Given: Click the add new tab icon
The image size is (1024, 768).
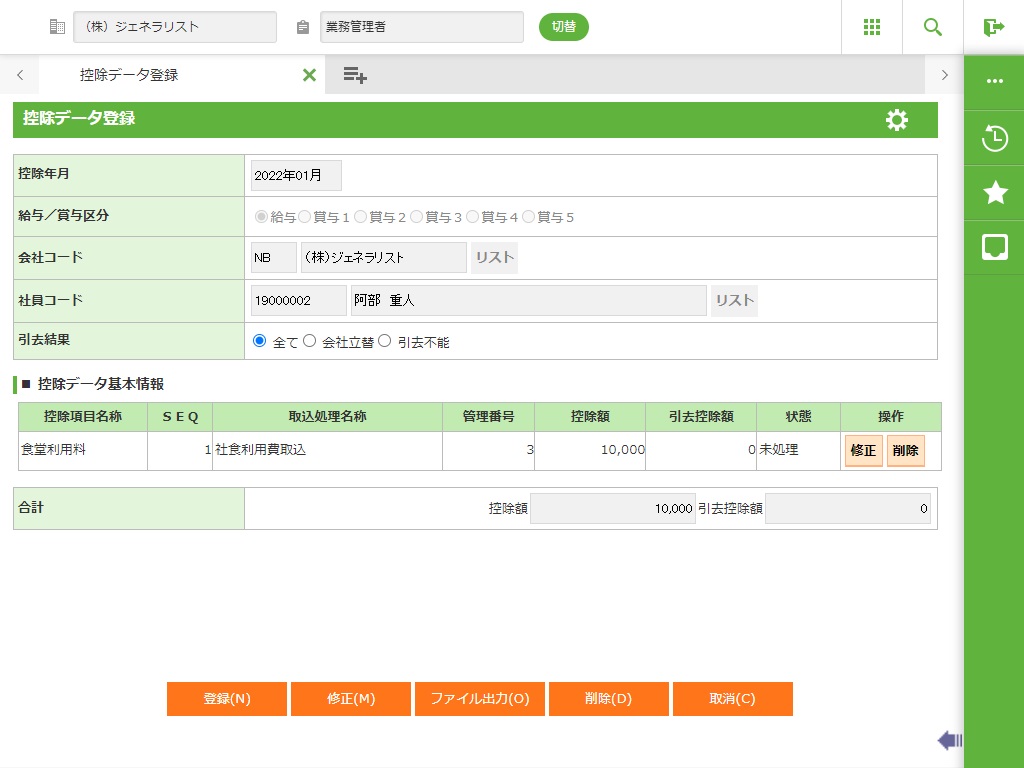Looking at the screenshot, I should click(x=355, y=75).
